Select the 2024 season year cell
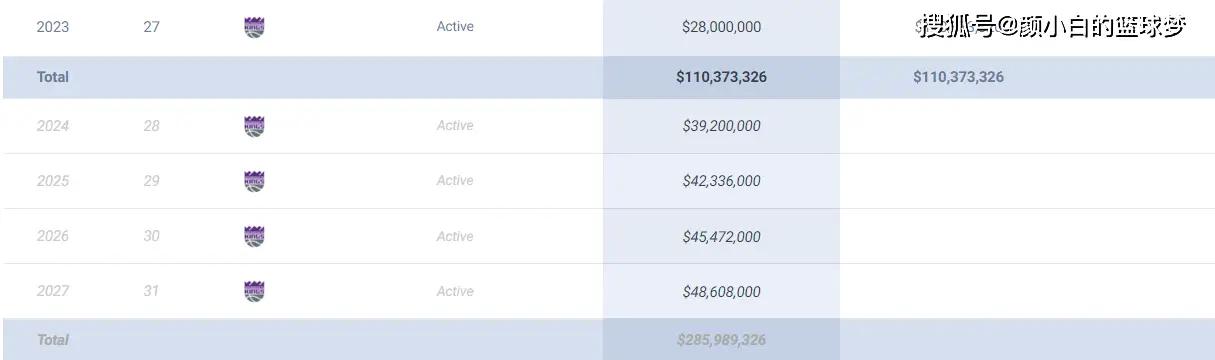 tap(53, 126)
